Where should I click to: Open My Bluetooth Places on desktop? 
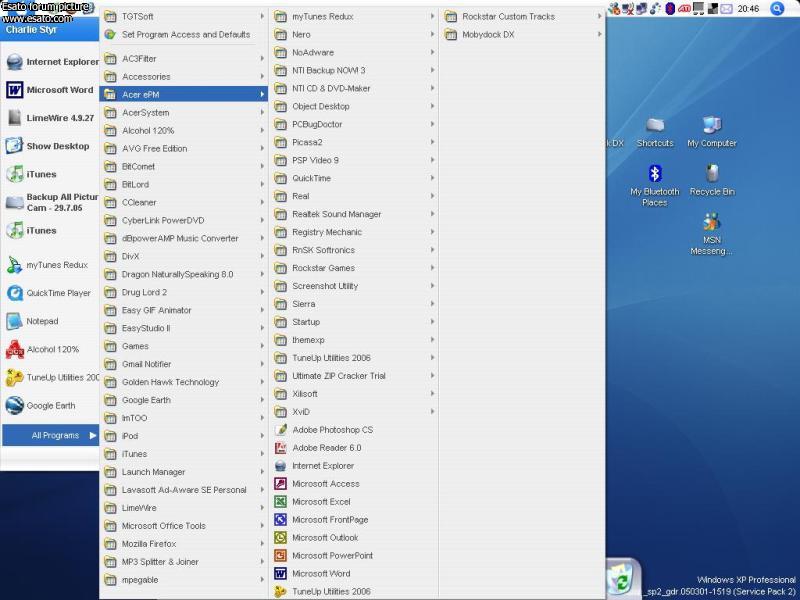pyautogui.click(x=655, y=185)
